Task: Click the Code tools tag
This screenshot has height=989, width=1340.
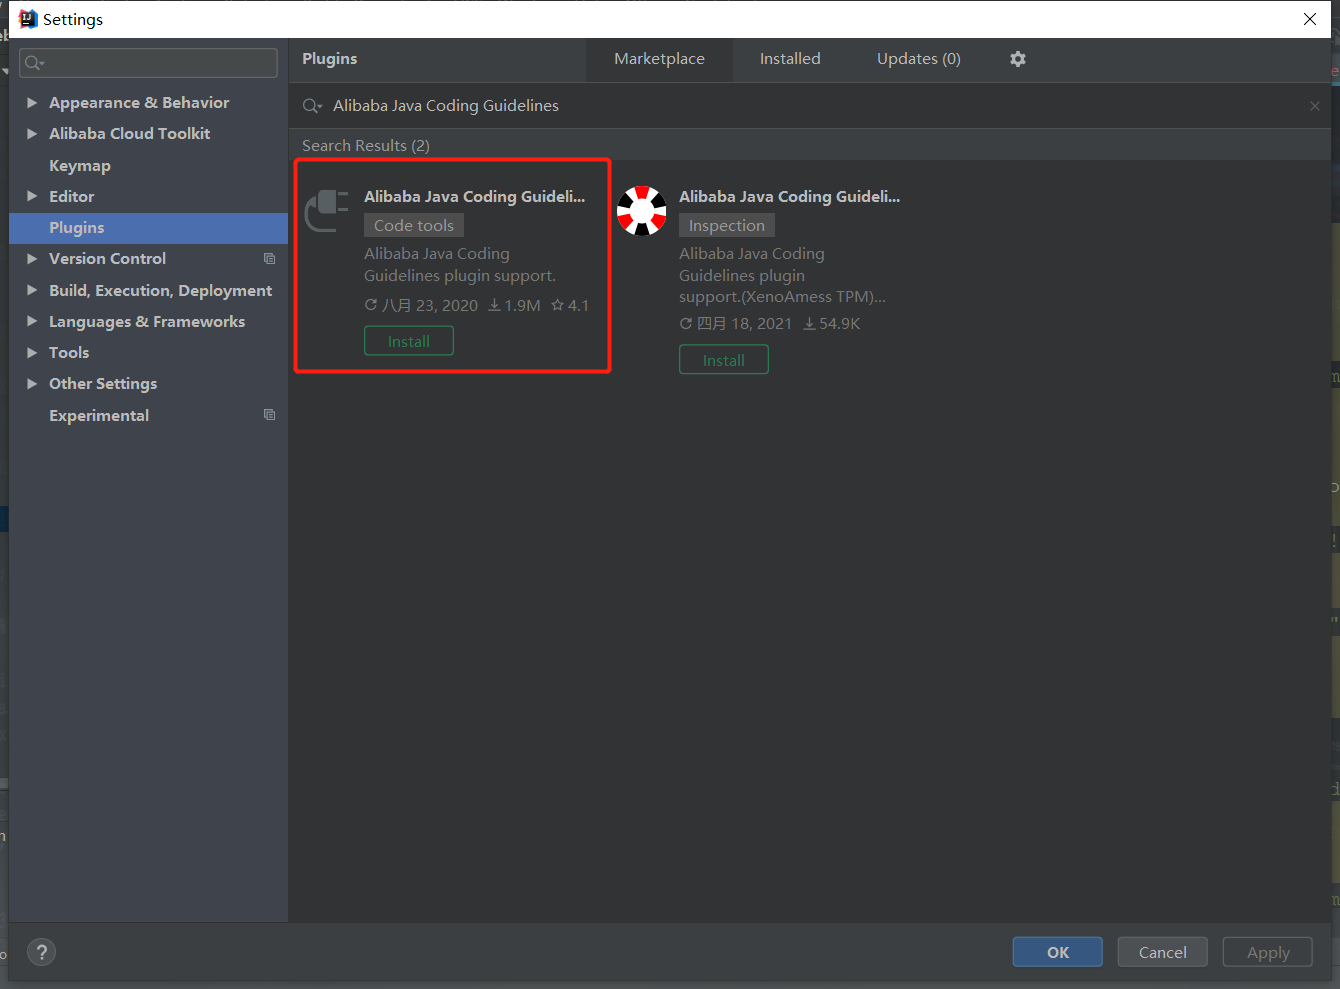Action: [x=414, y=226]
